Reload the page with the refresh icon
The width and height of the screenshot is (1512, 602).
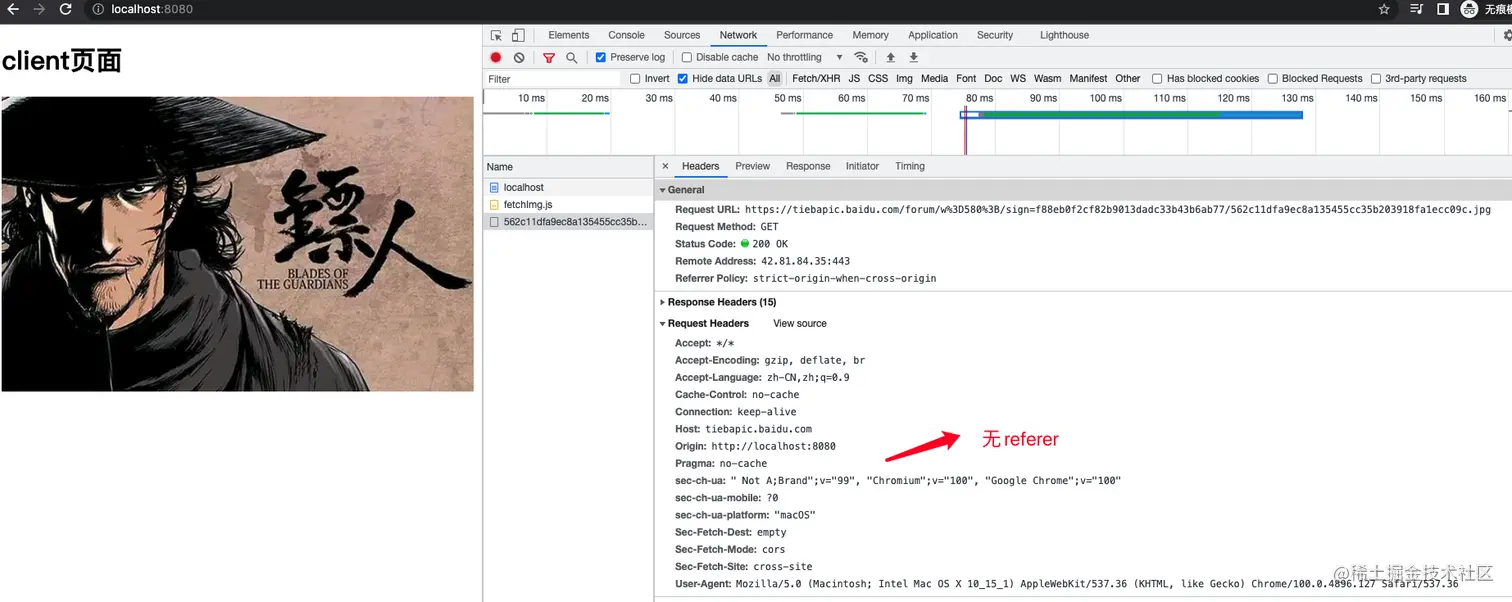66,9
